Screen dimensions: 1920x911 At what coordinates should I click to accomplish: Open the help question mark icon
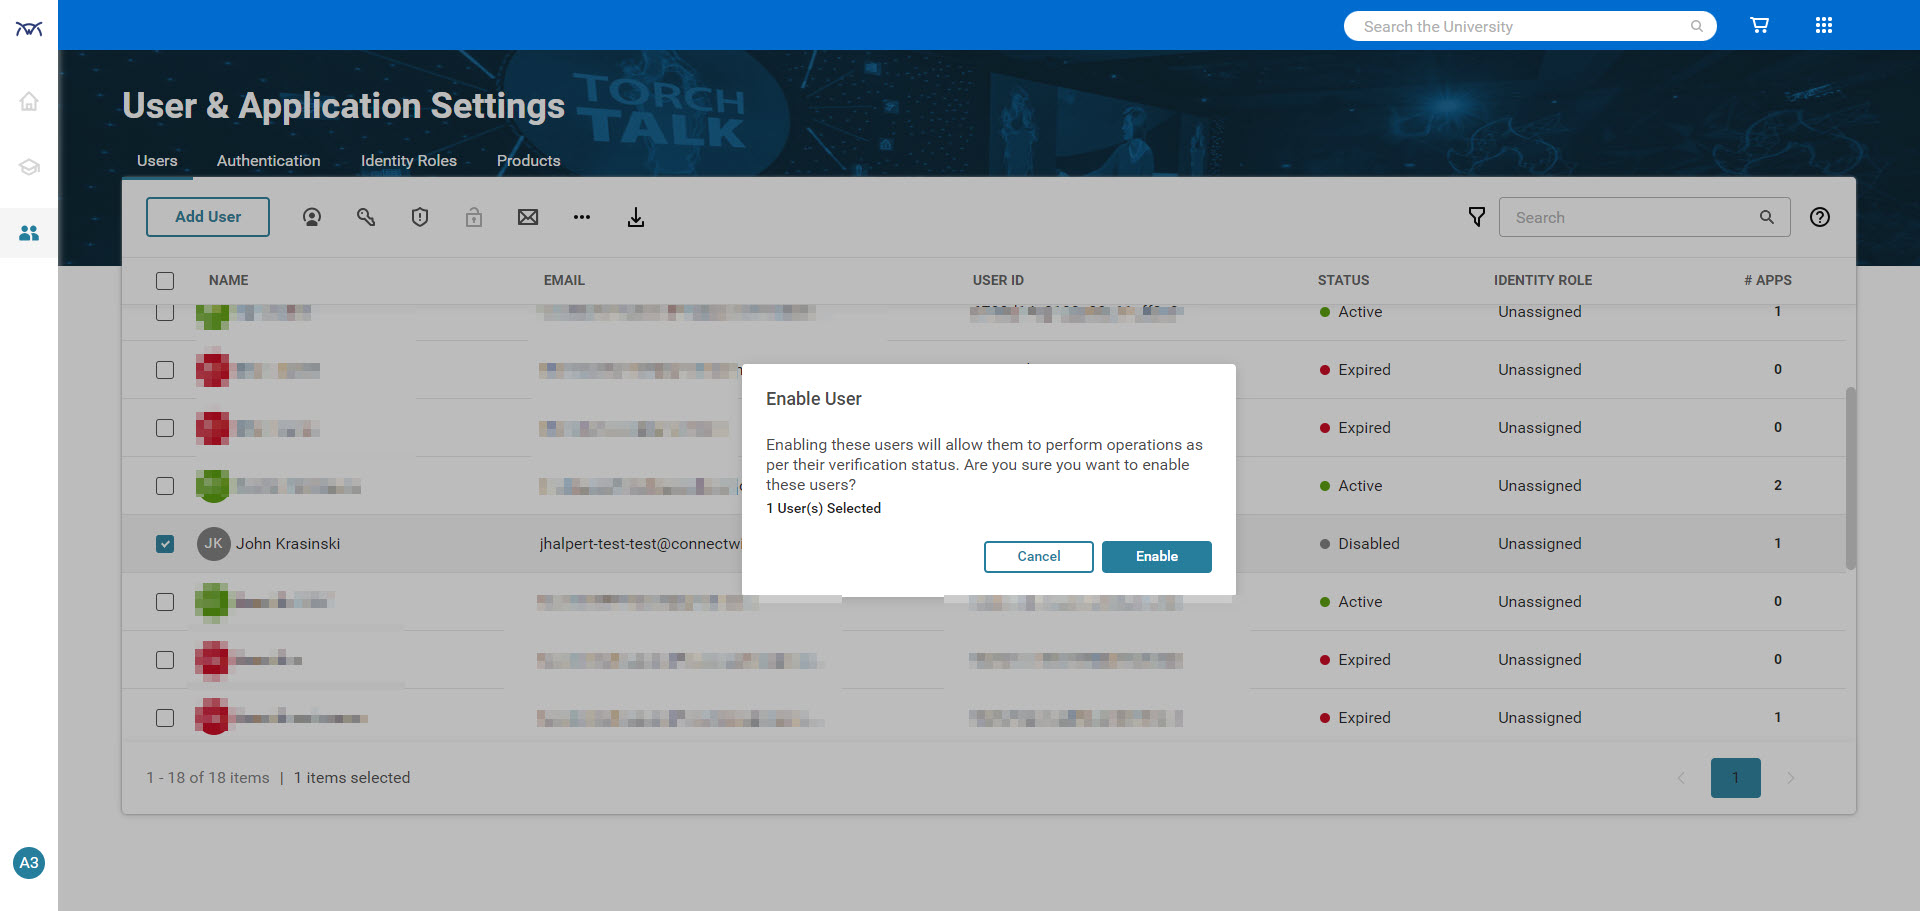point(1819,217)
